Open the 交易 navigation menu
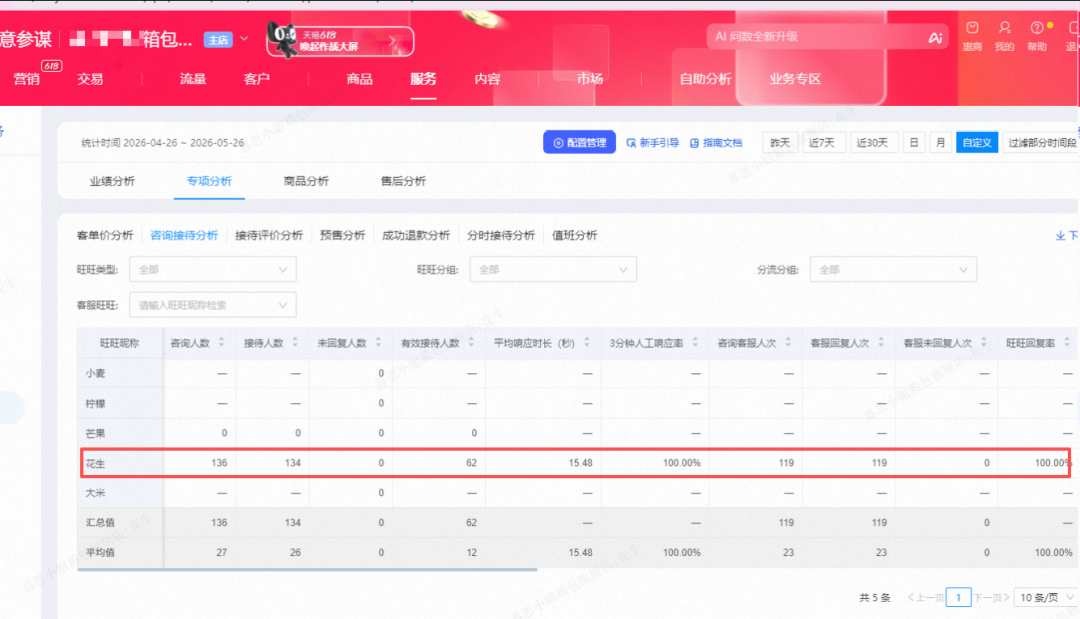 [90, 78]
